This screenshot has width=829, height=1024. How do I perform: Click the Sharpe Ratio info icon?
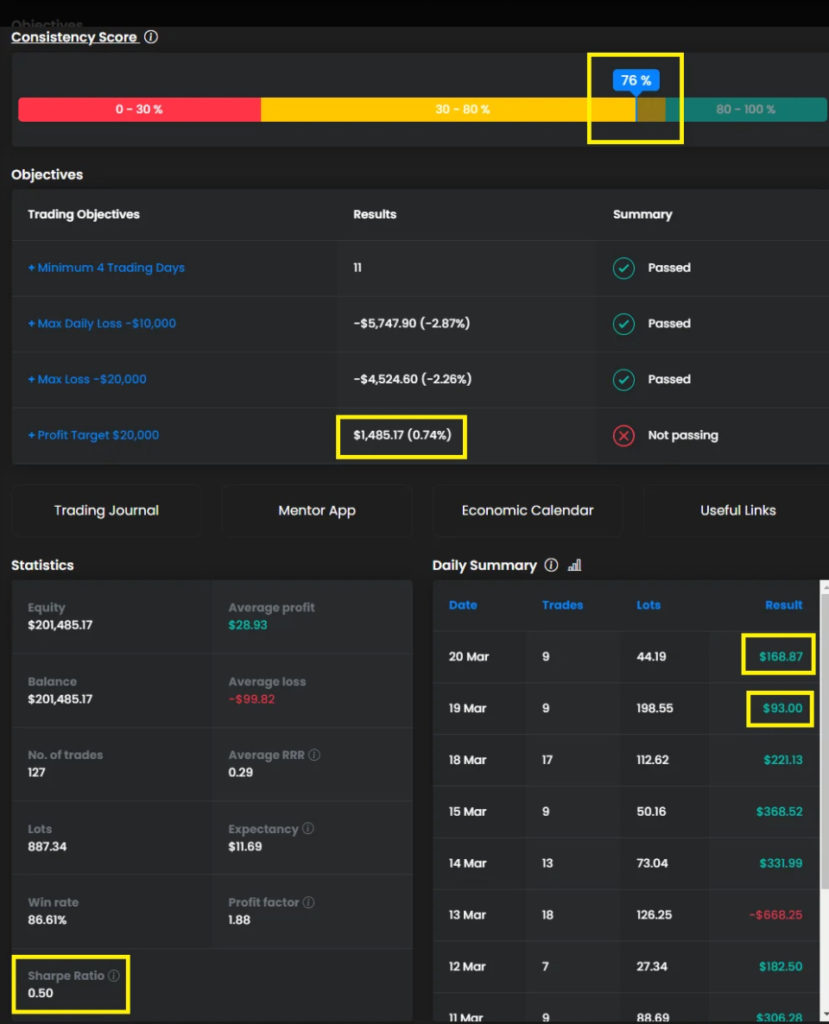pos(114,976)
